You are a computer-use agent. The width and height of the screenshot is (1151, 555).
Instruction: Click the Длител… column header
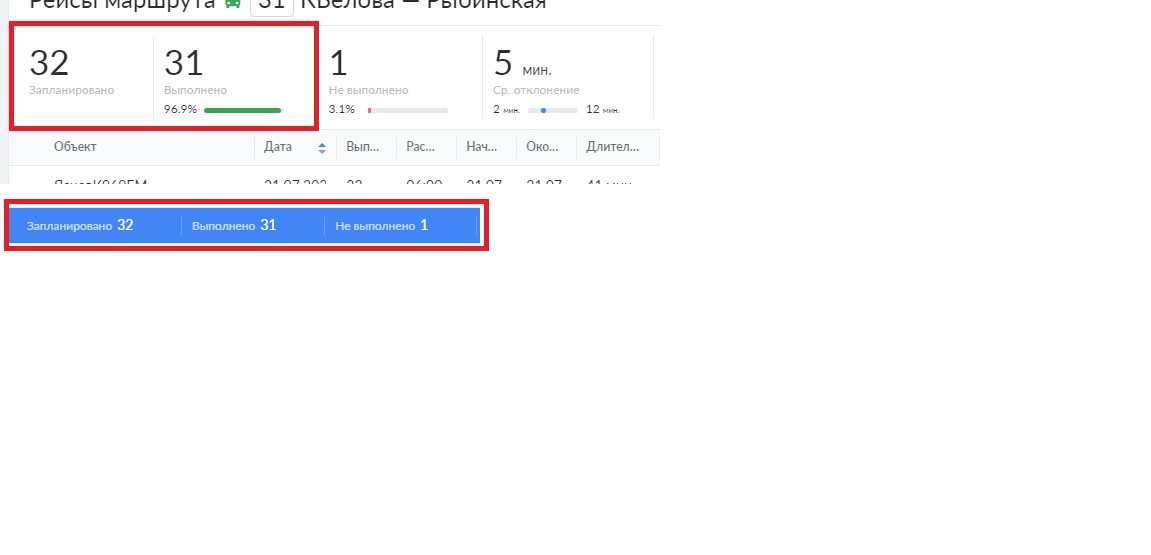[x=612, y=147]
